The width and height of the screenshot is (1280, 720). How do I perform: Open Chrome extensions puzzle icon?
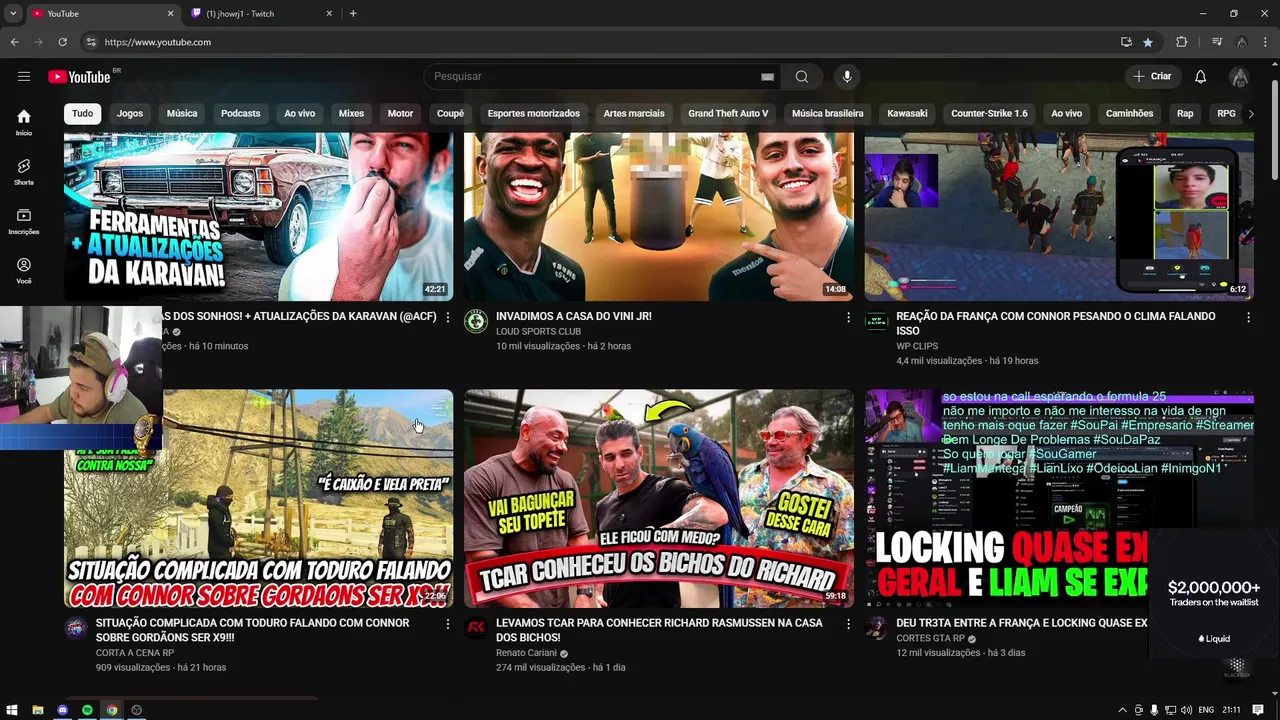[1182, 42]
